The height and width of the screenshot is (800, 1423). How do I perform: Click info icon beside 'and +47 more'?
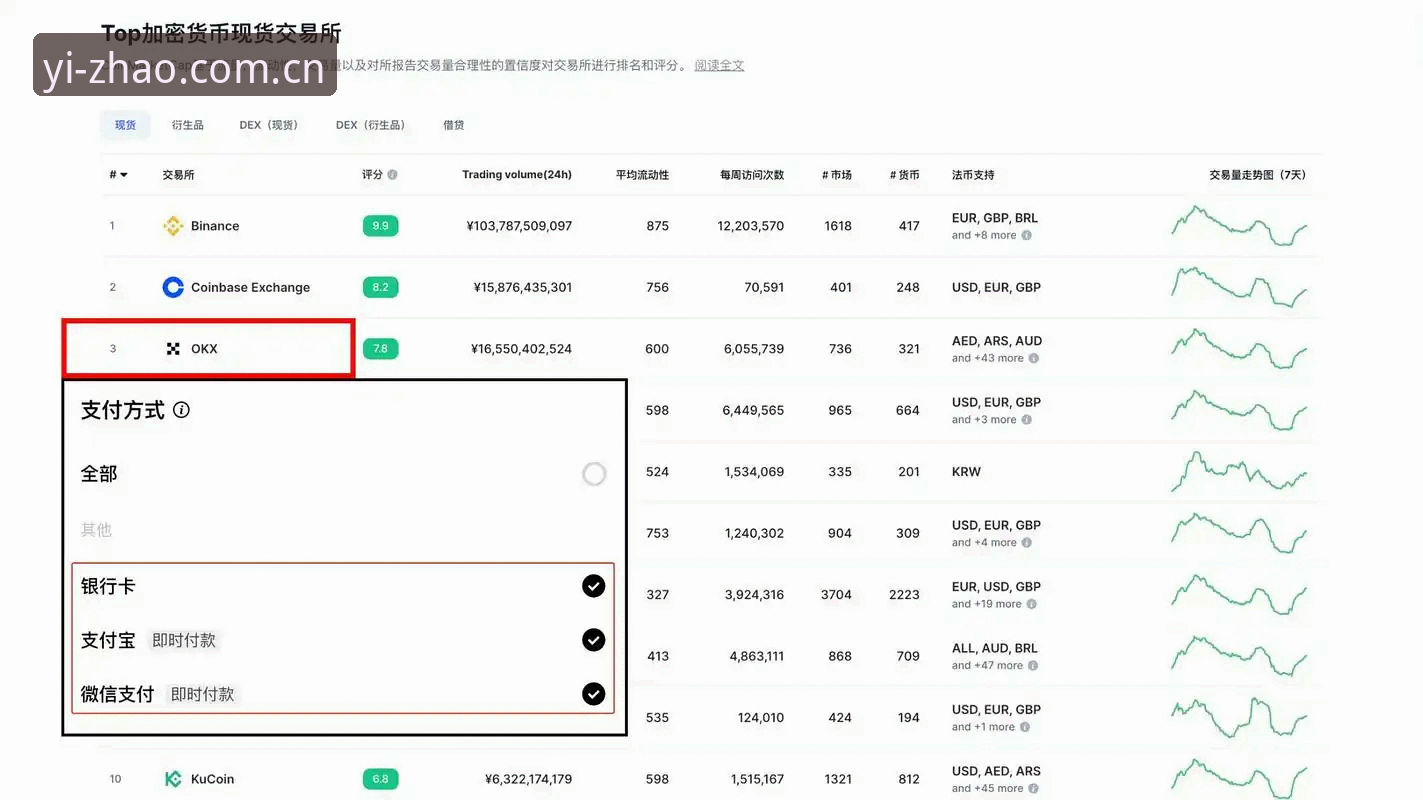[1033, 666]
